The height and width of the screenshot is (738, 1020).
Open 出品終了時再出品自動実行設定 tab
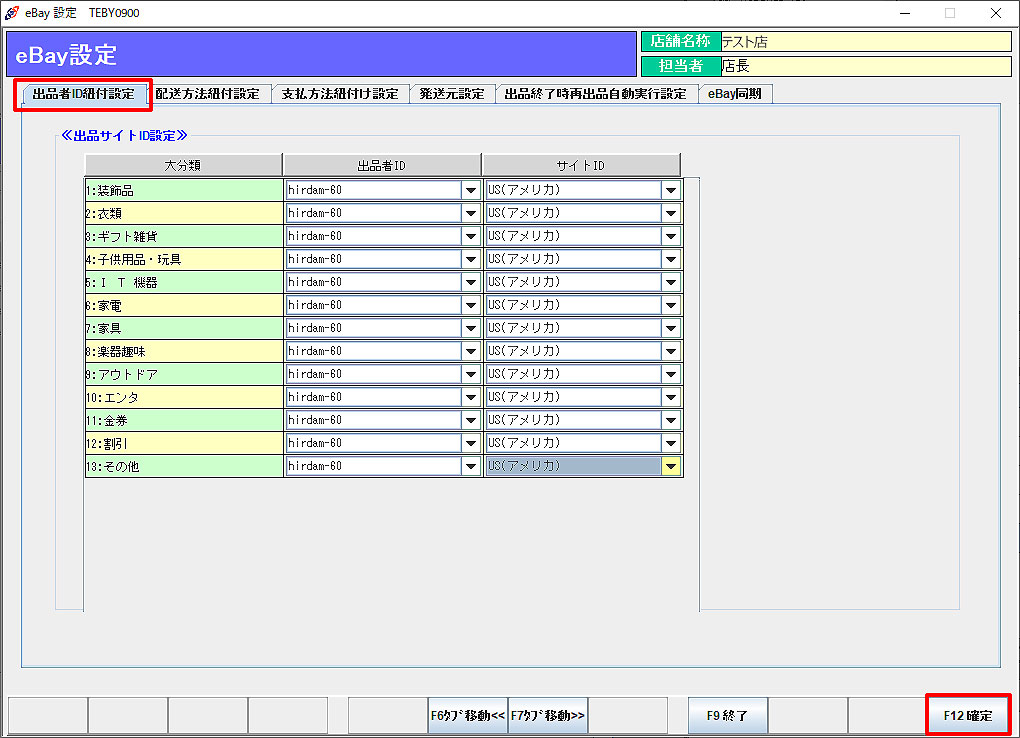[595, 94]
